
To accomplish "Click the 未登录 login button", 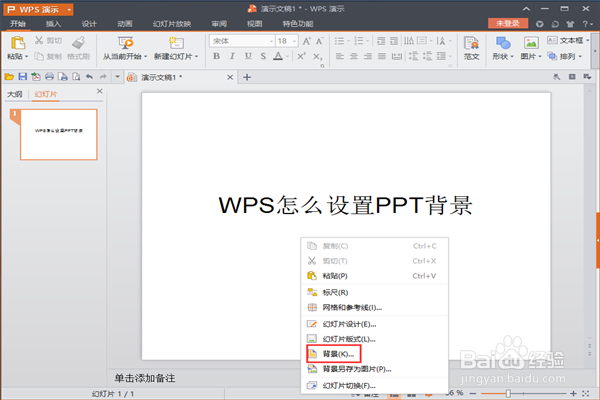I will [x=508, y=23].
